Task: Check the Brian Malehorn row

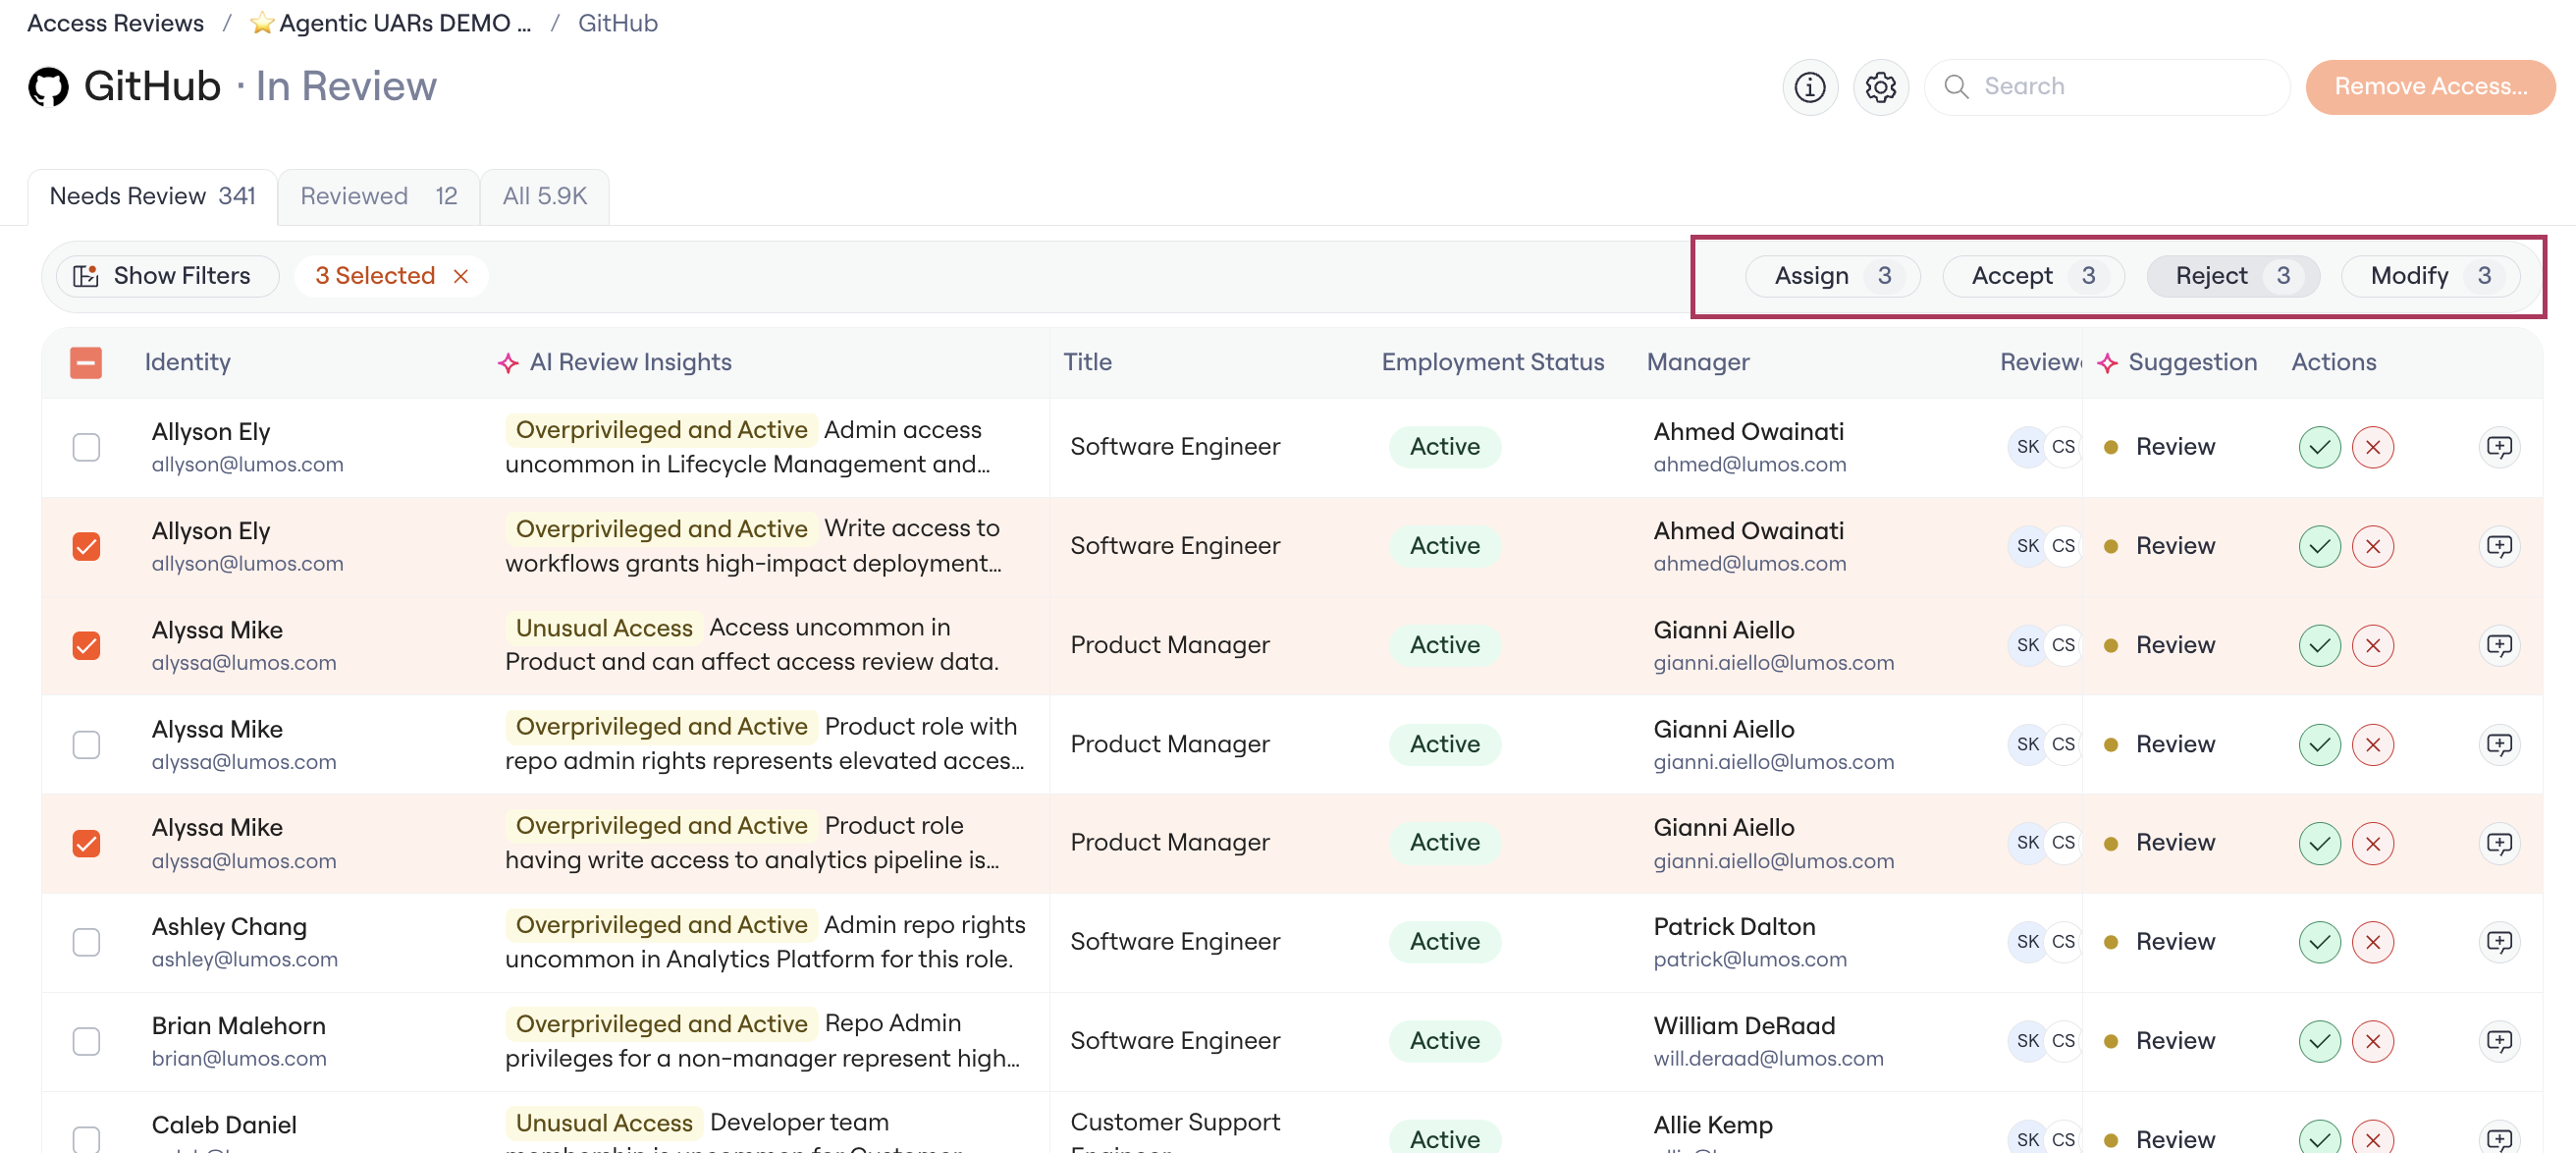Action: pos(86,1041)
